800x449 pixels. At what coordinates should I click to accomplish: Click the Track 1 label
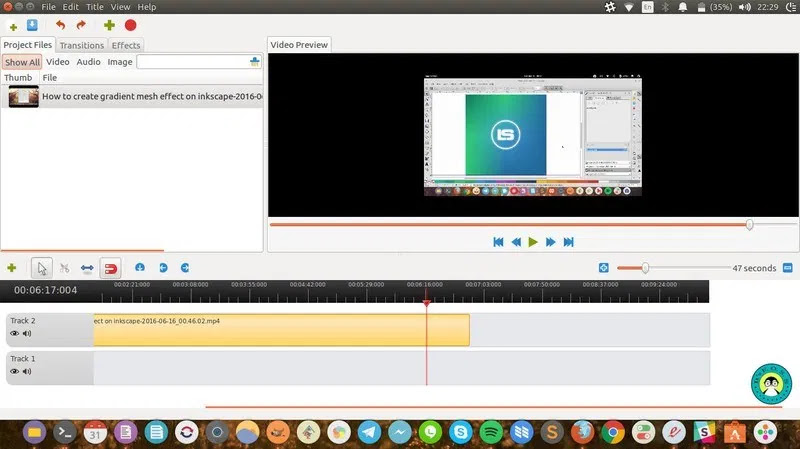tap(23, 359)
